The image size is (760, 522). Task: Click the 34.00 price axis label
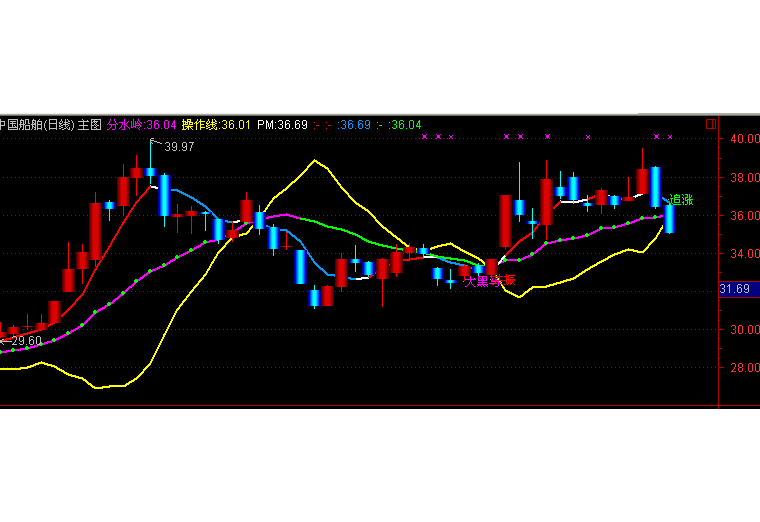[x=739, y=253]
